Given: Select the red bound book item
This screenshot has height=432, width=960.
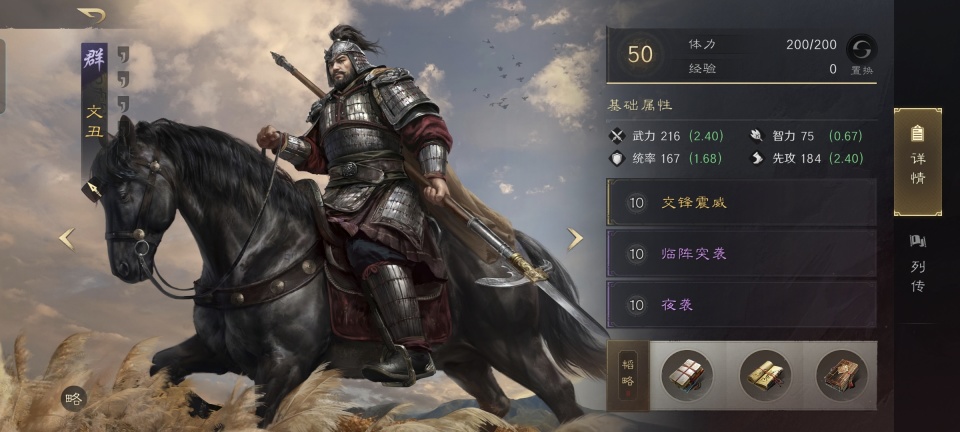Looking at the screenshot, I should point(841,375).
